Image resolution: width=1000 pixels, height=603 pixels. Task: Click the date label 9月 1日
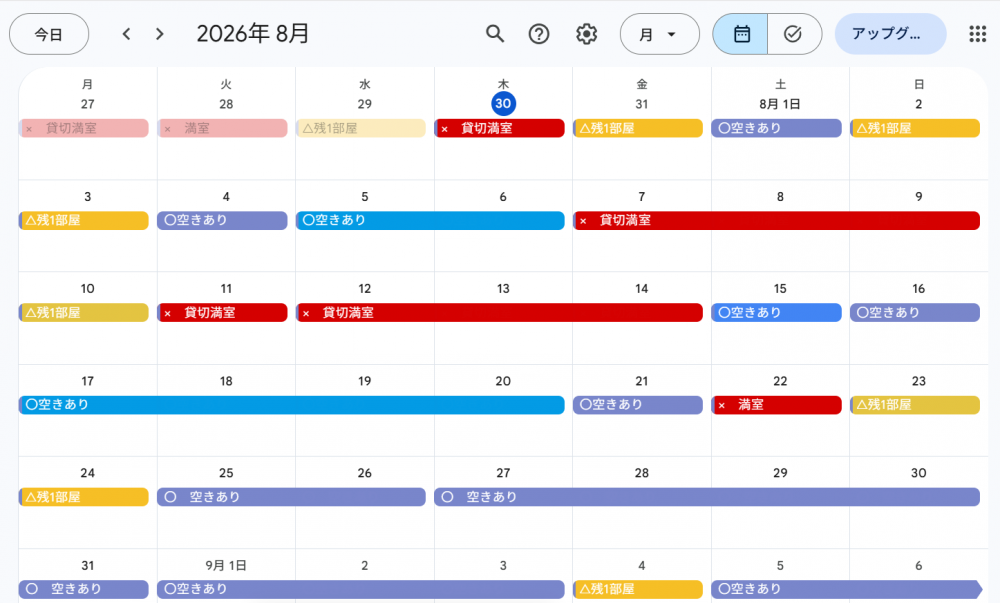point(226,565)
